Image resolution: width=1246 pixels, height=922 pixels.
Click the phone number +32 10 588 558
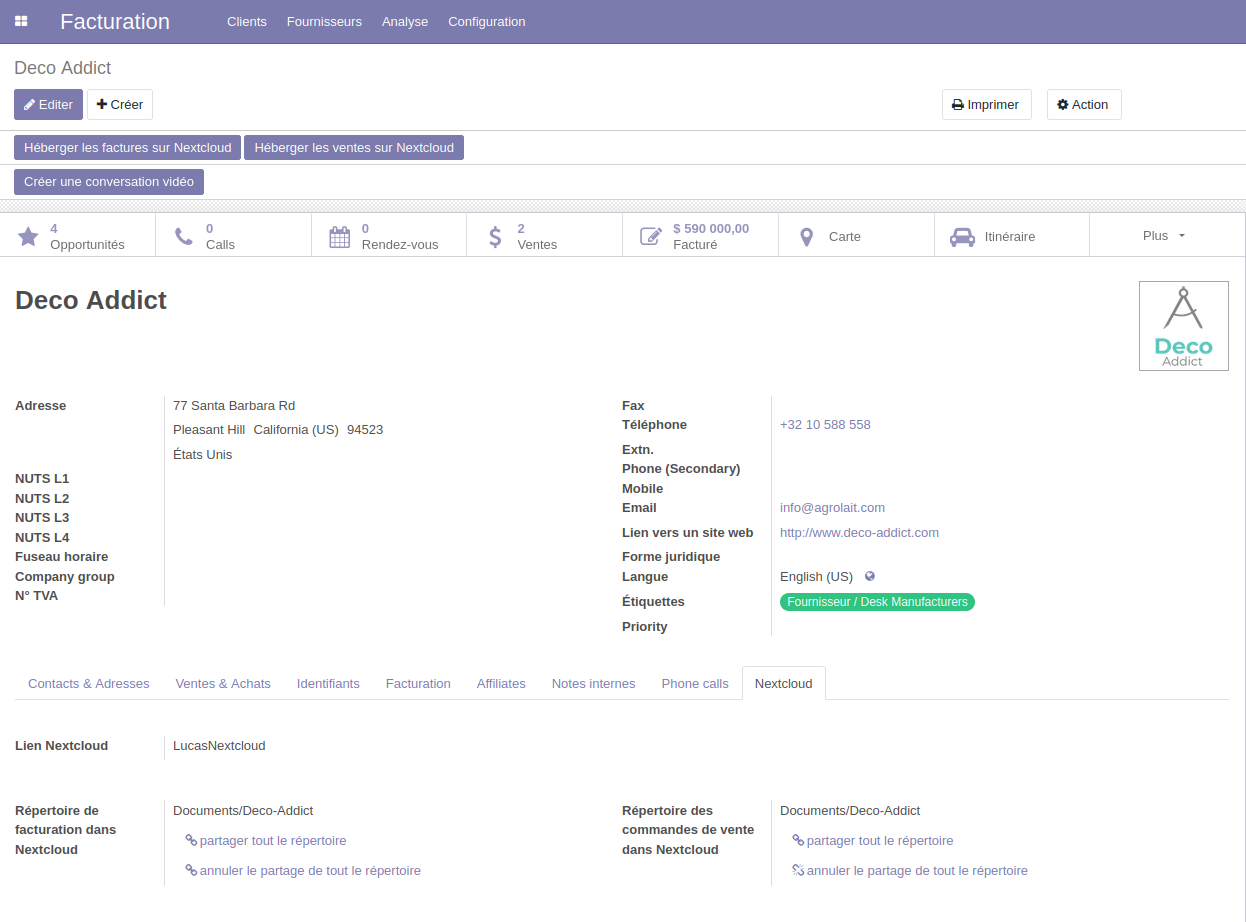pos(825,425)
